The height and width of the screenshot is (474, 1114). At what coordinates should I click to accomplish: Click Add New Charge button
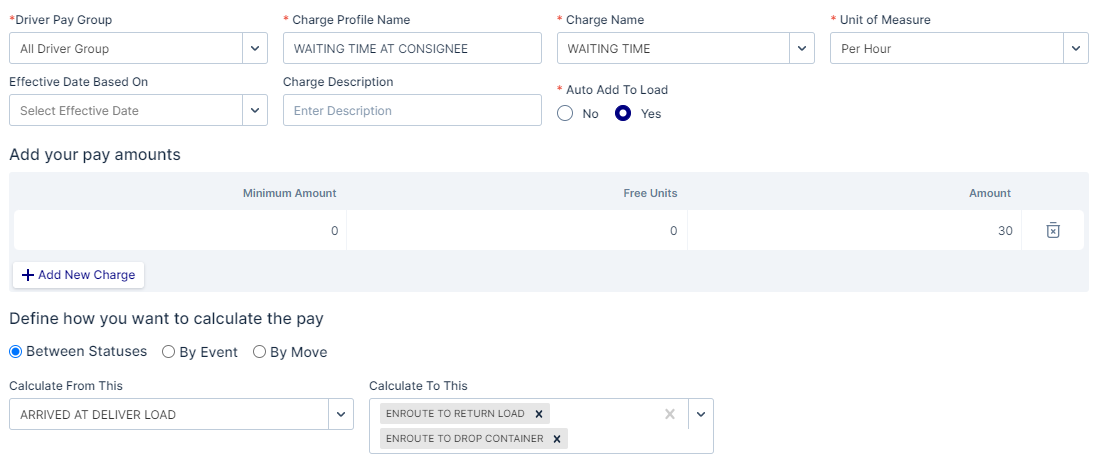(x=79, y=275)
